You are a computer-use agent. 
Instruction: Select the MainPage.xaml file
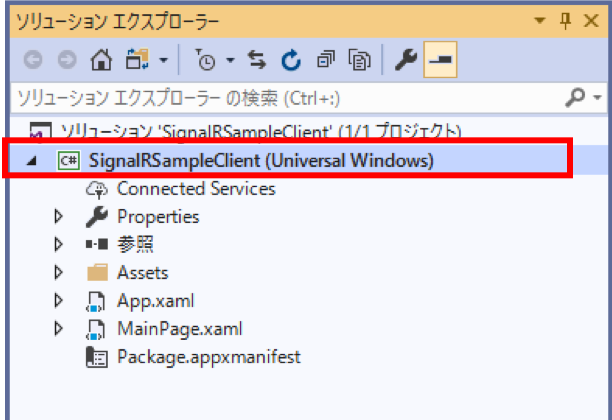pyautogui.click(x=180, y=329)
